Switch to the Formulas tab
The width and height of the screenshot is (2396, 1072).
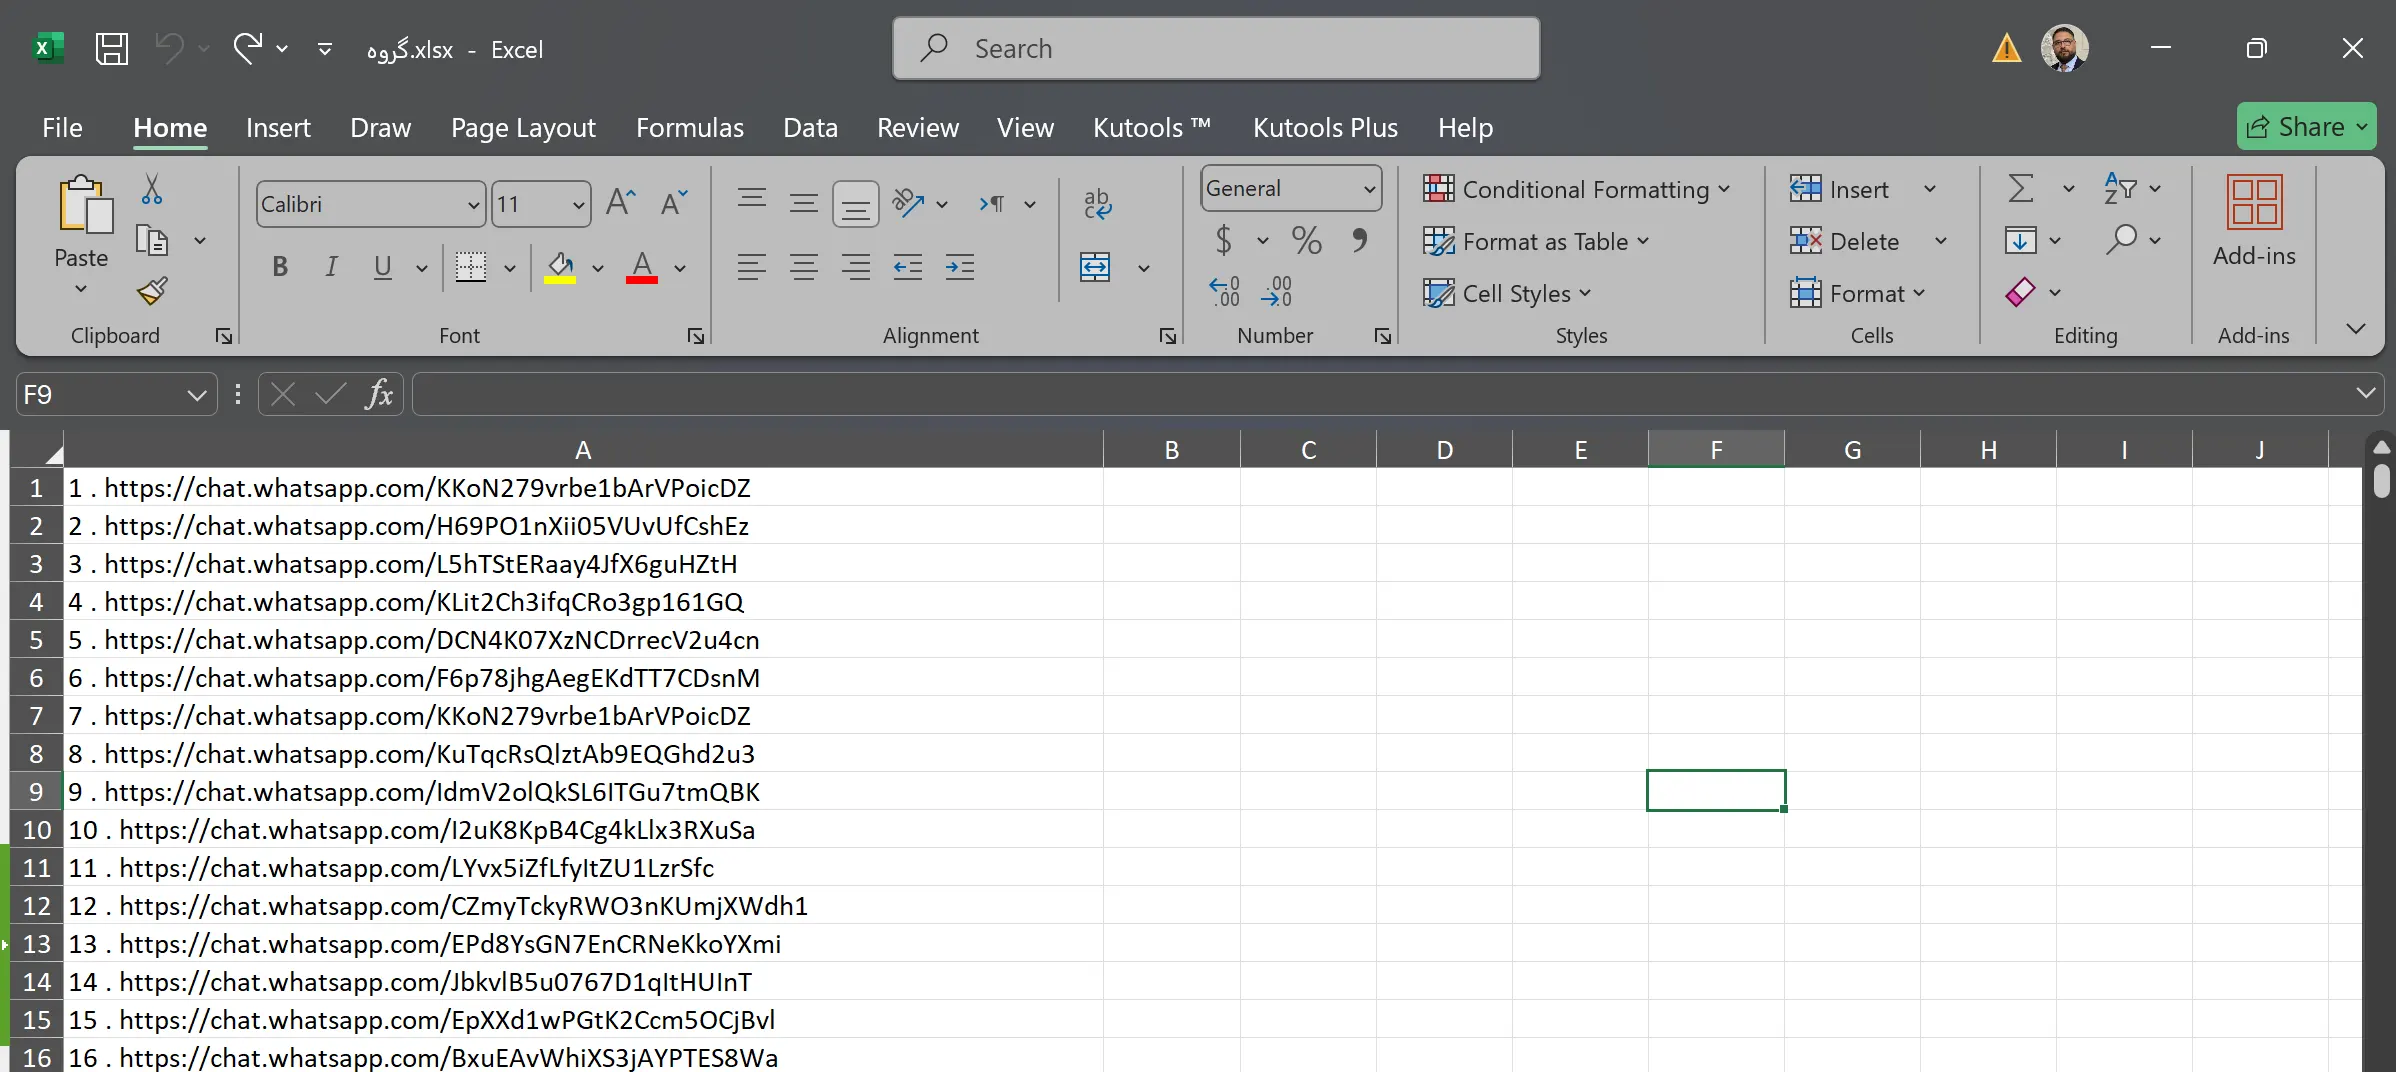click(690, 127)
